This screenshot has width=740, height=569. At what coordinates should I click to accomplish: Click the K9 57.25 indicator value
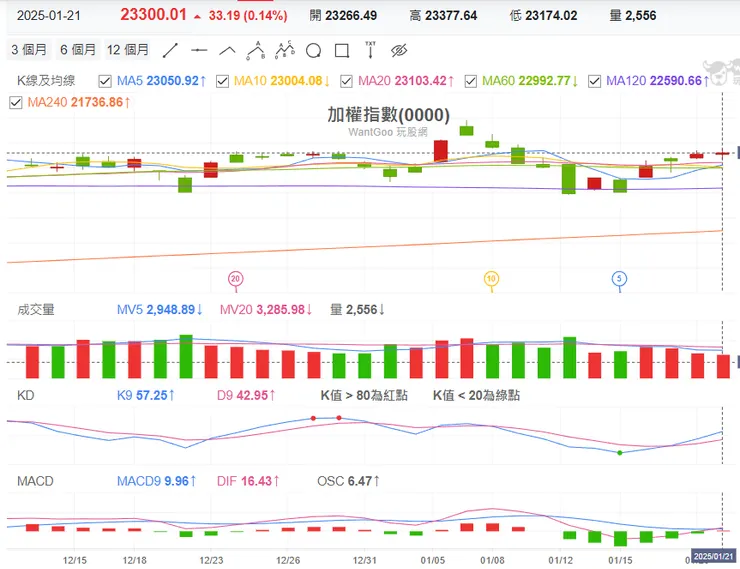click(146, 395)
